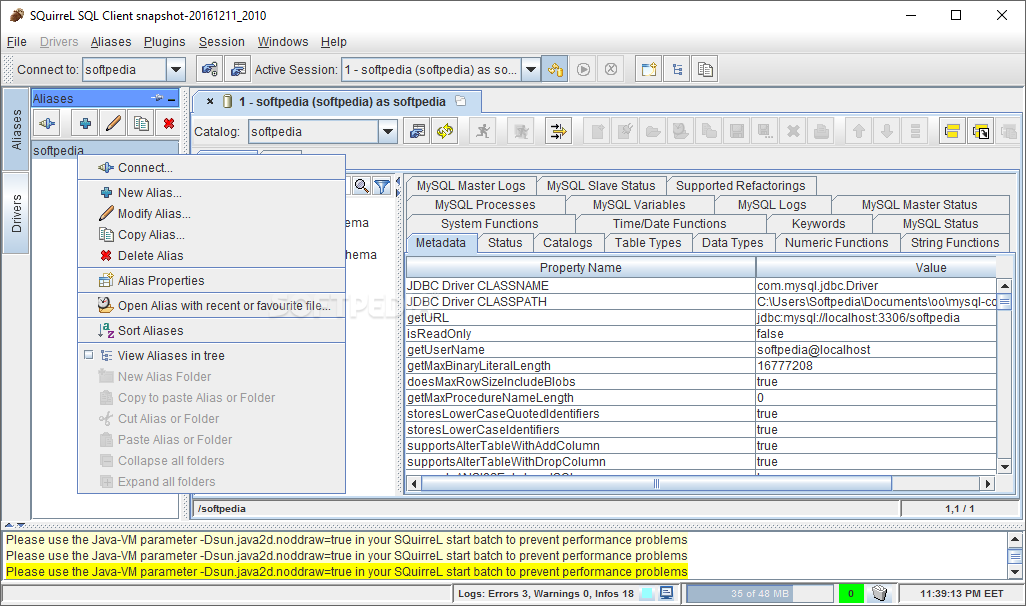This screenshot has height=606, width=1026.
Task: Pin the Aliases panel with pin icon
Action: coord(157,98)
